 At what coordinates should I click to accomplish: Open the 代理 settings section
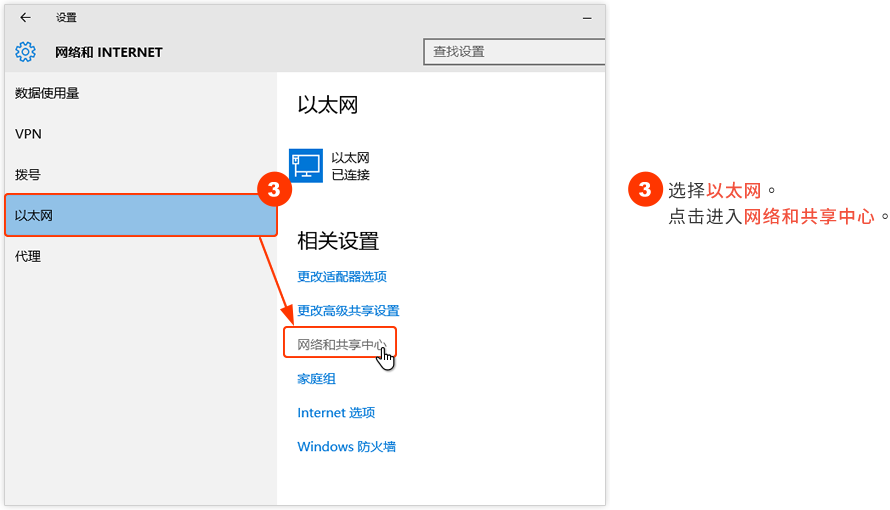[x=28, y=256]
